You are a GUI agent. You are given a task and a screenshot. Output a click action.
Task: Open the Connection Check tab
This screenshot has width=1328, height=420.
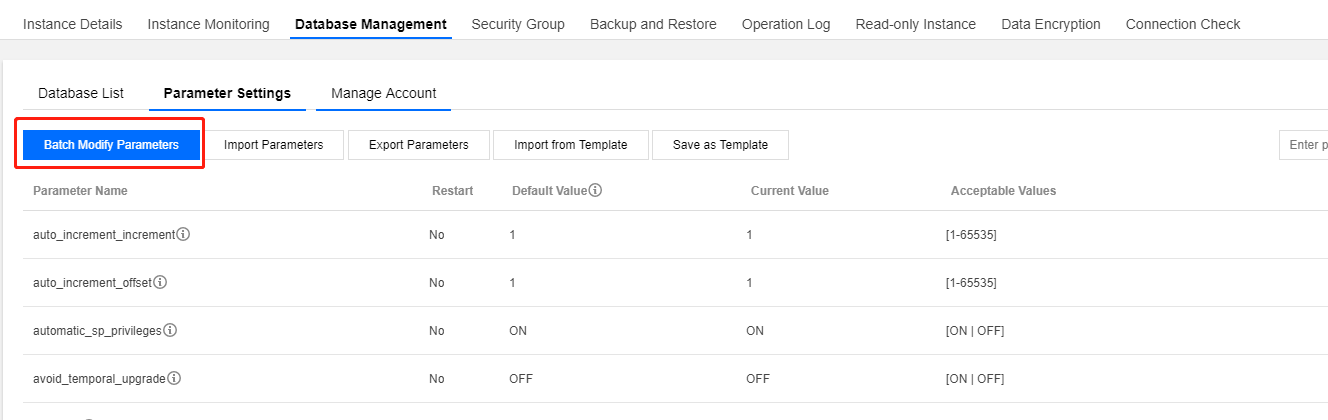[x=1183, y=24]
